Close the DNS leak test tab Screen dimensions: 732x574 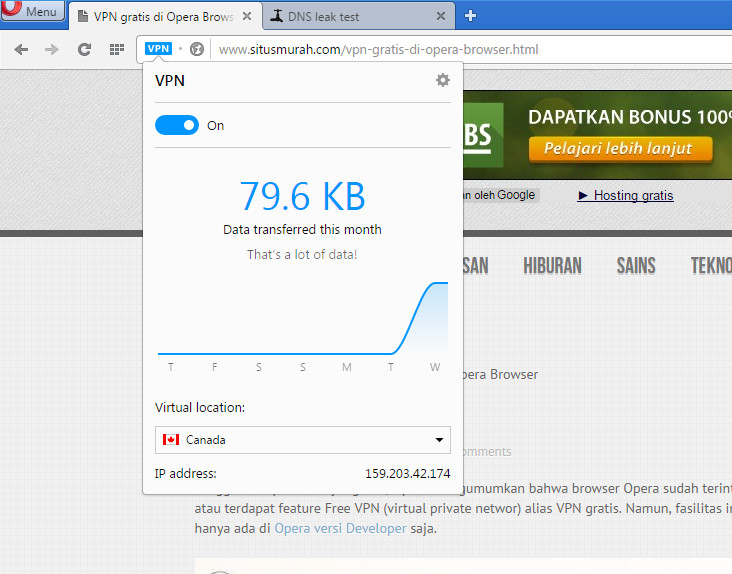[x=440, y=16]
